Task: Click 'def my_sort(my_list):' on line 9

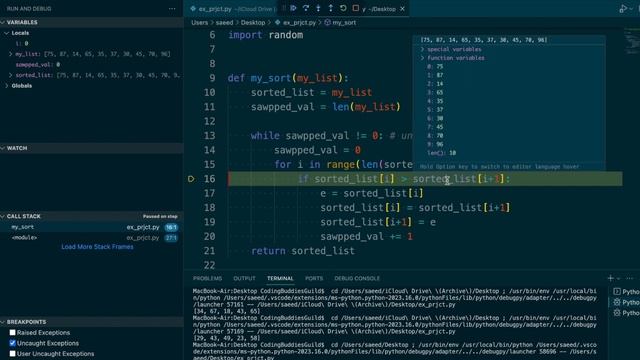Action: click(x=288, y=78)
